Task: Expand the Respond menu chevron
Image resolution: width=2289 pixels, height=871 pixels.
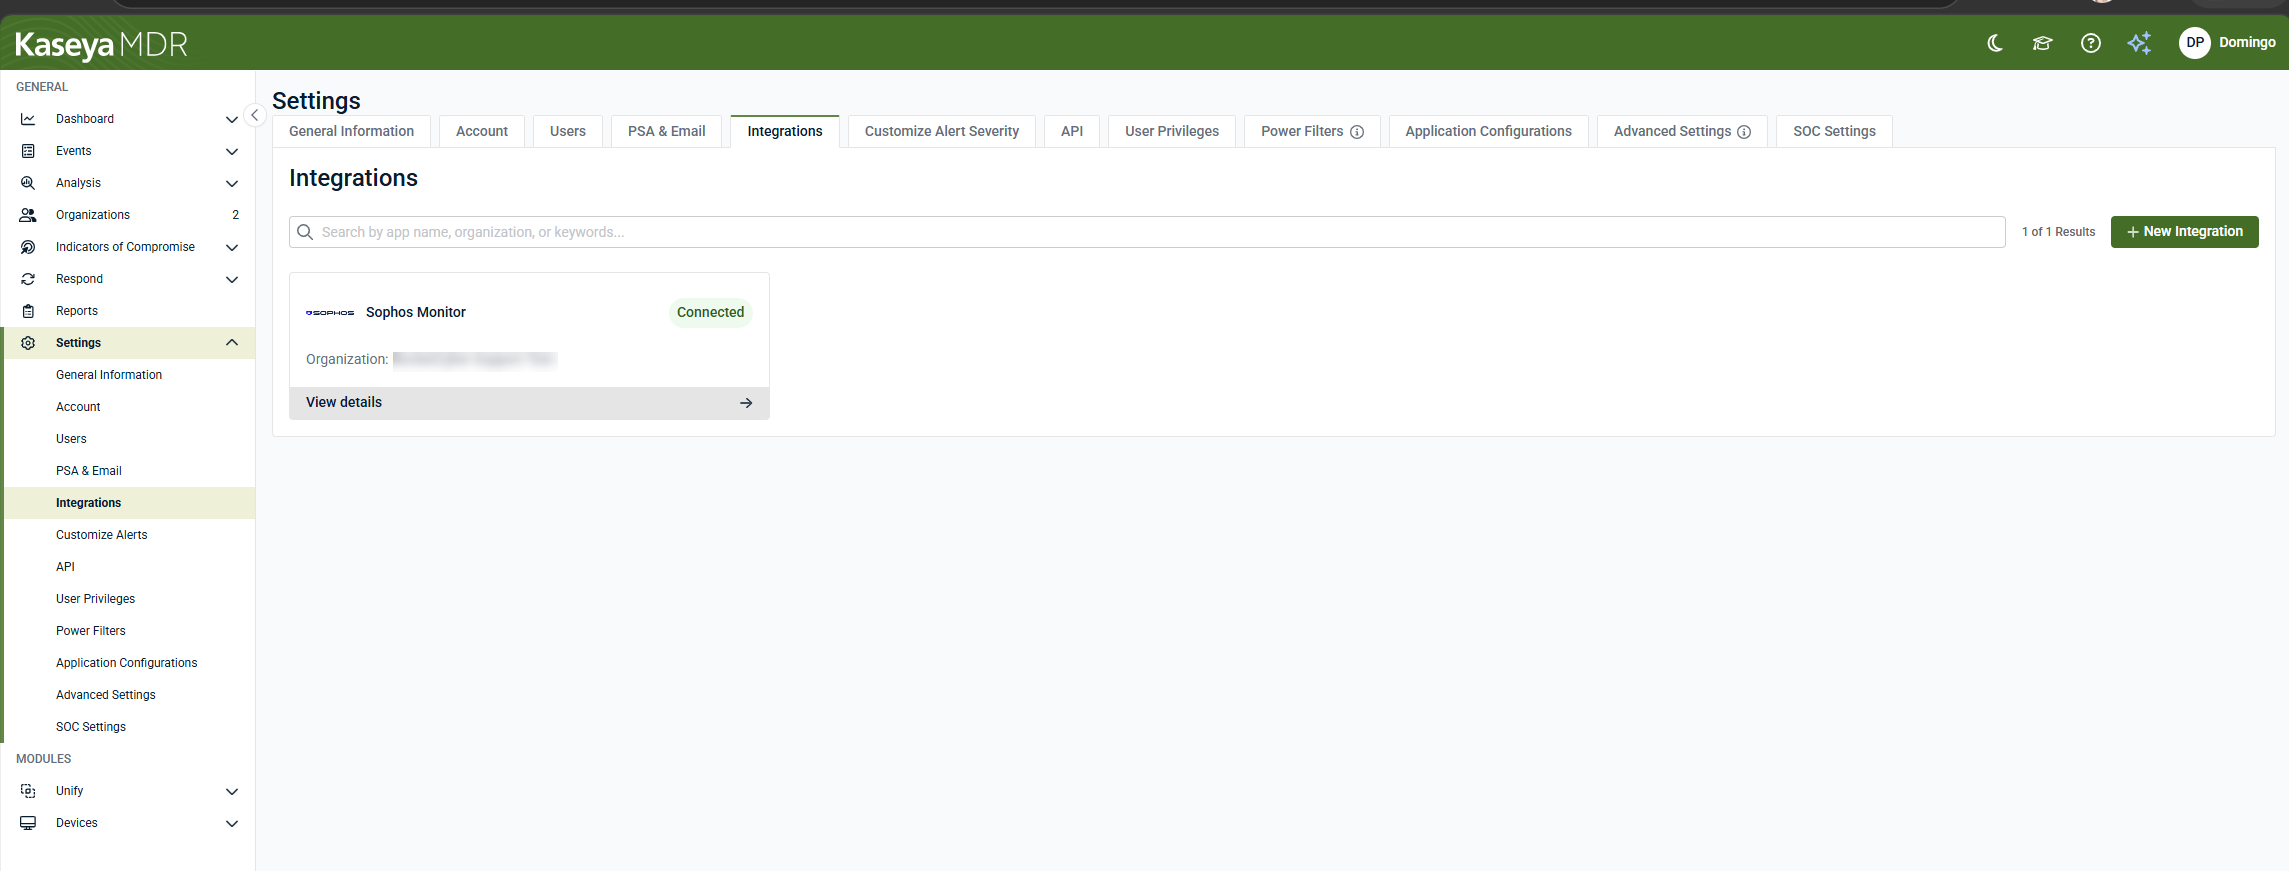Action: (x=232, y=279)
